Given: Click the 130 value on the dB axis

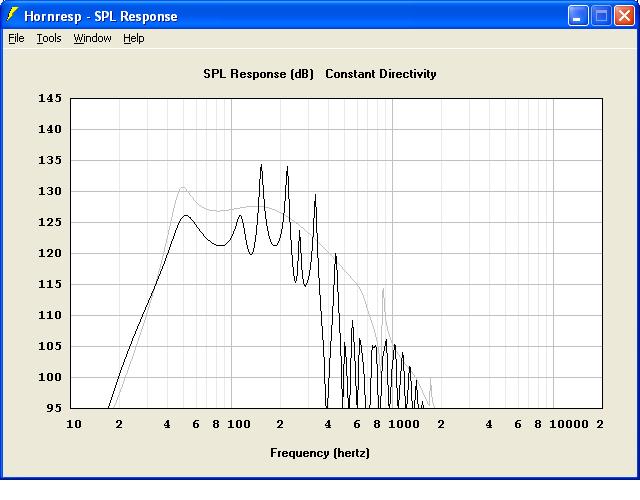Looking at the screenshot, I should 50,191.
